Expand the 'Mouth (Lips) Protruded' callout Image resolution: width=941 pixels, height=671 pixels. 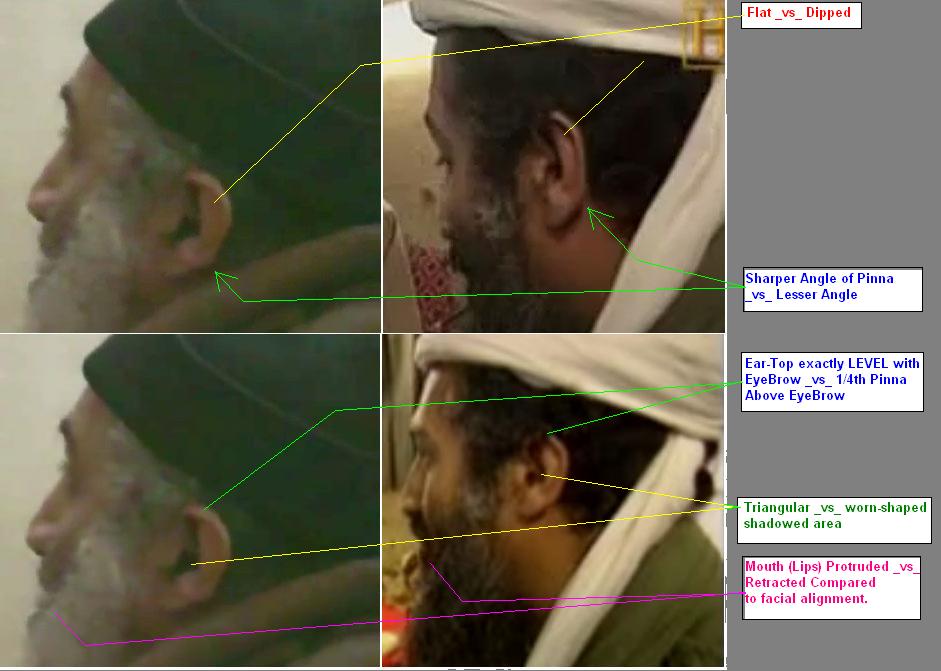(x=830, y=588)
